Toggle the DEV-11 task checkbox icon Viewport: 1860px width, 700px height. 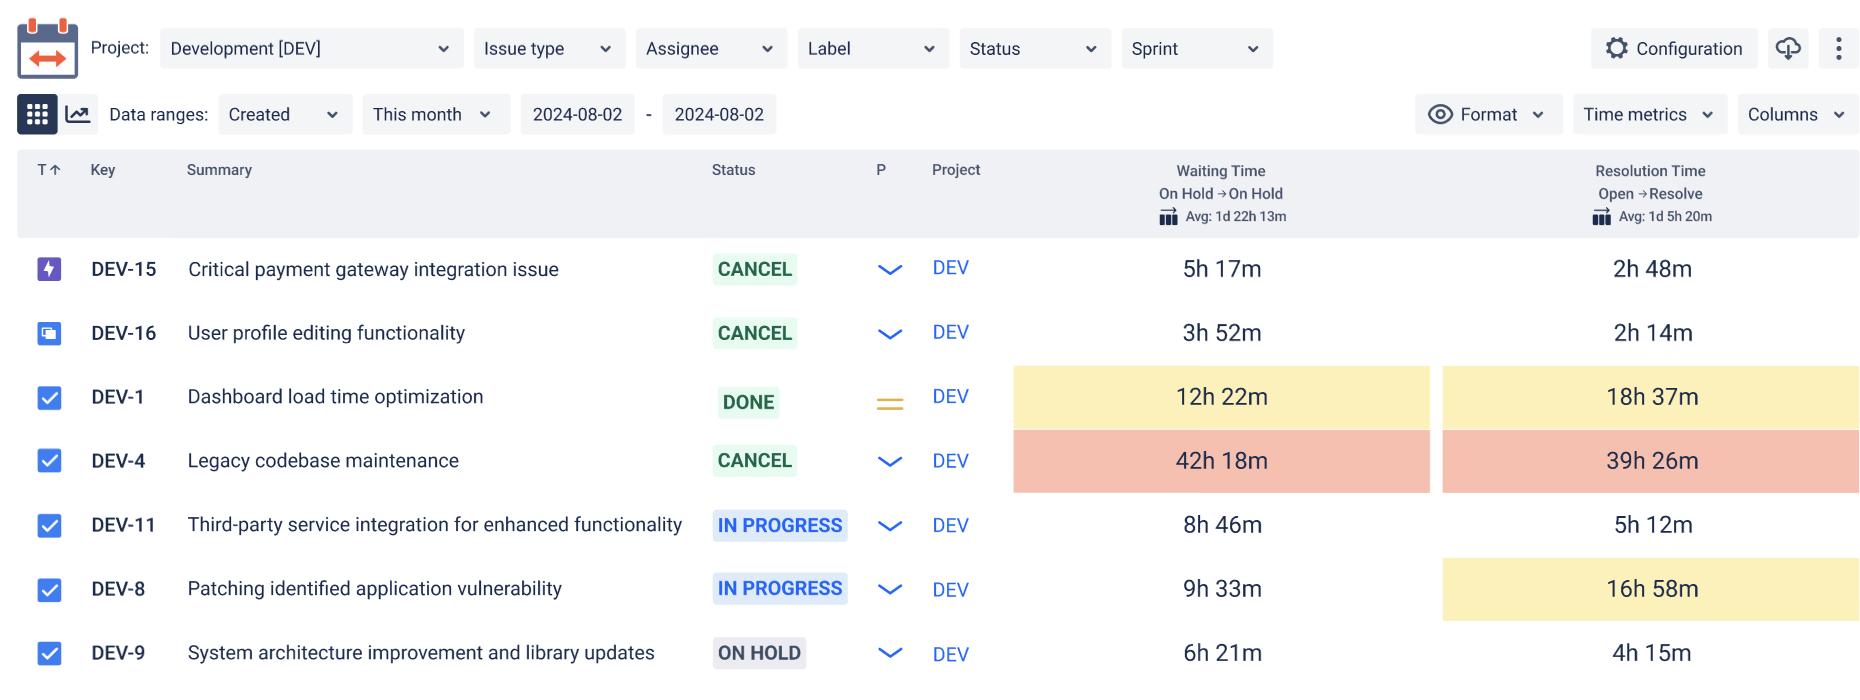coord(49,525)
